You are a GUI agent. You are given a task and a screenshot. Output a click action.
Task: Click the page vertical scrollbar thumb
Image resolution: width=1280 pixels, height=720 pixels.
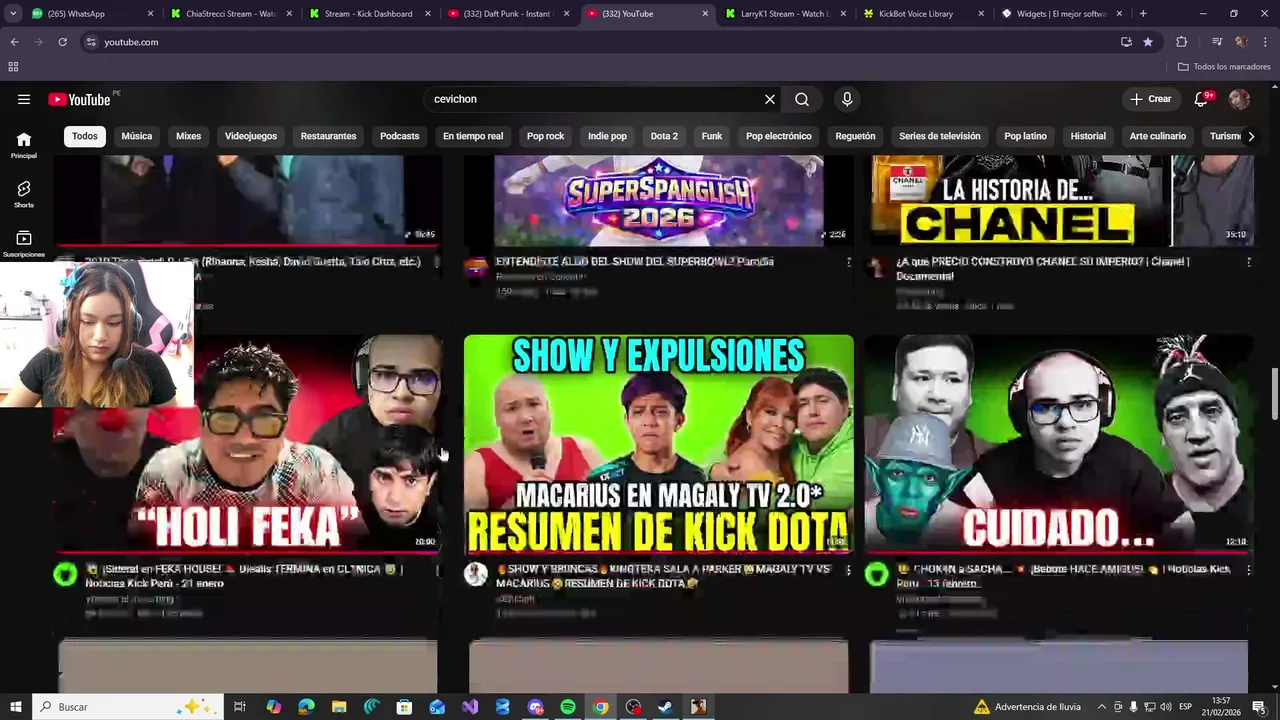tap(1274, 394)
